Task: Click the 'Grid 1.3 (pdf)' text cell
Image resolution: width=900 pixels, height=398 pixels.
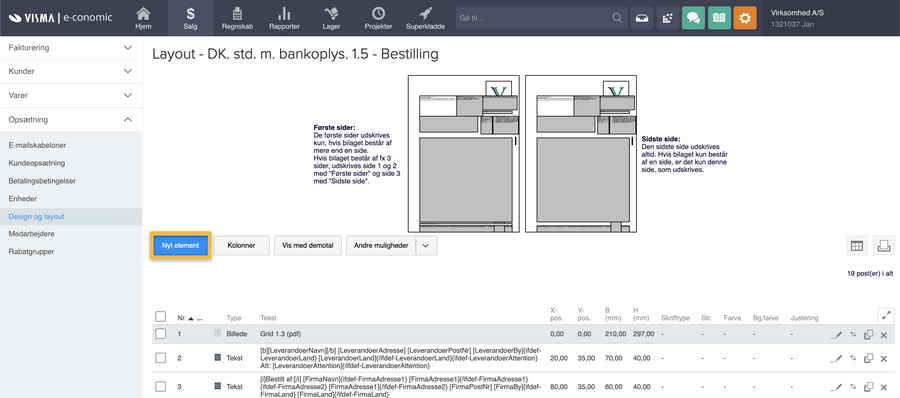Action: 280,334
